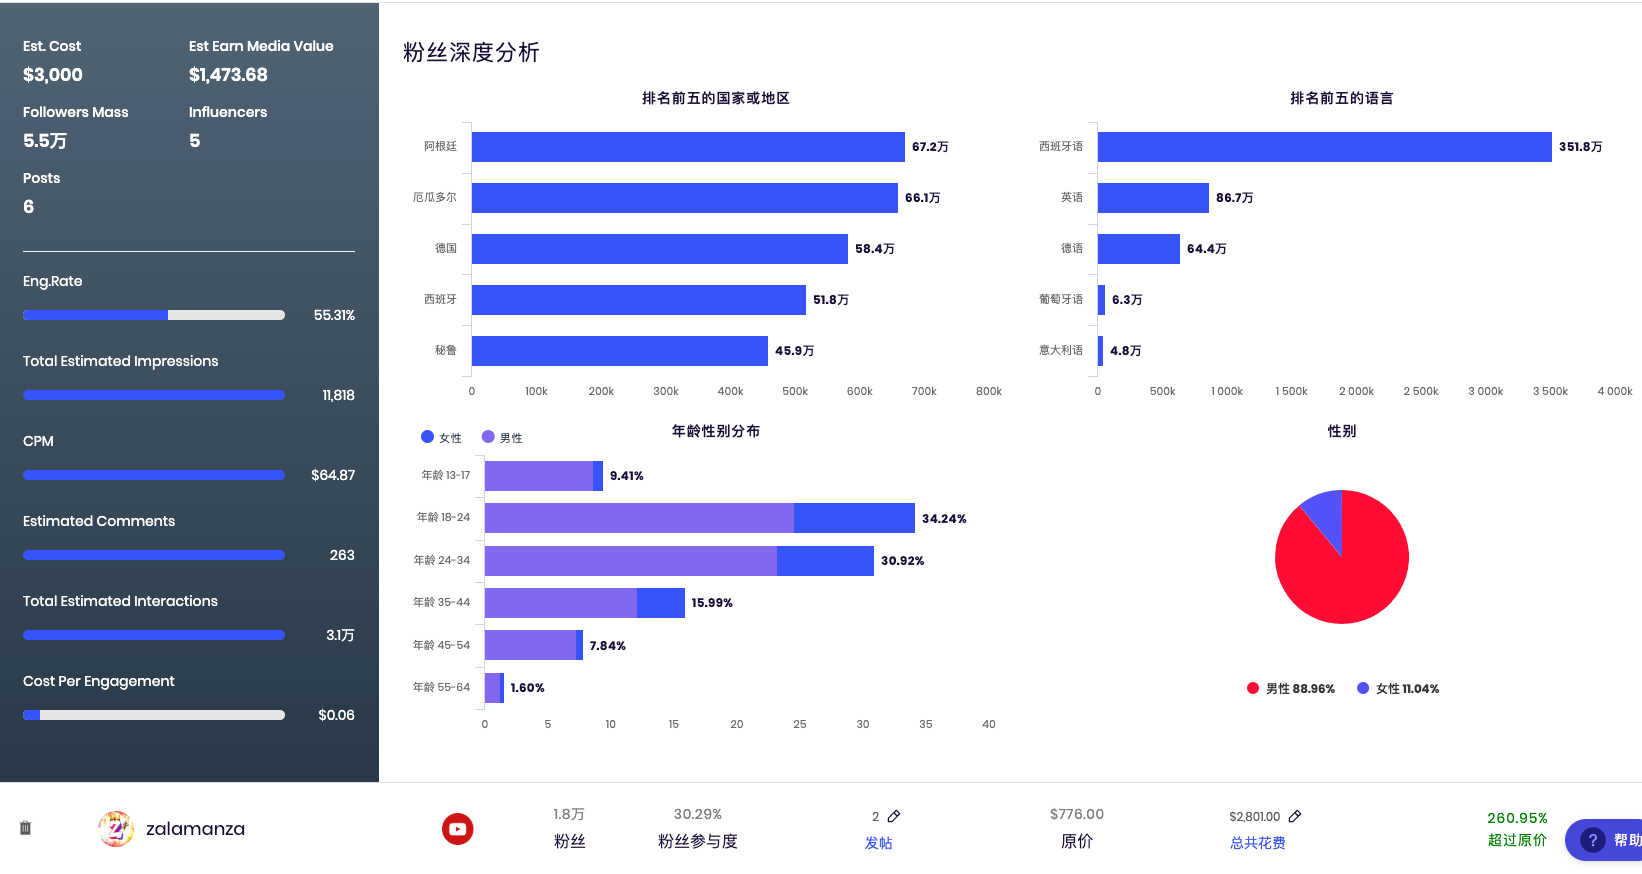Screen dimensions: 1642x874
Task: Click the 粉丝深度分析 heading
Action: (x=471, y=52)
